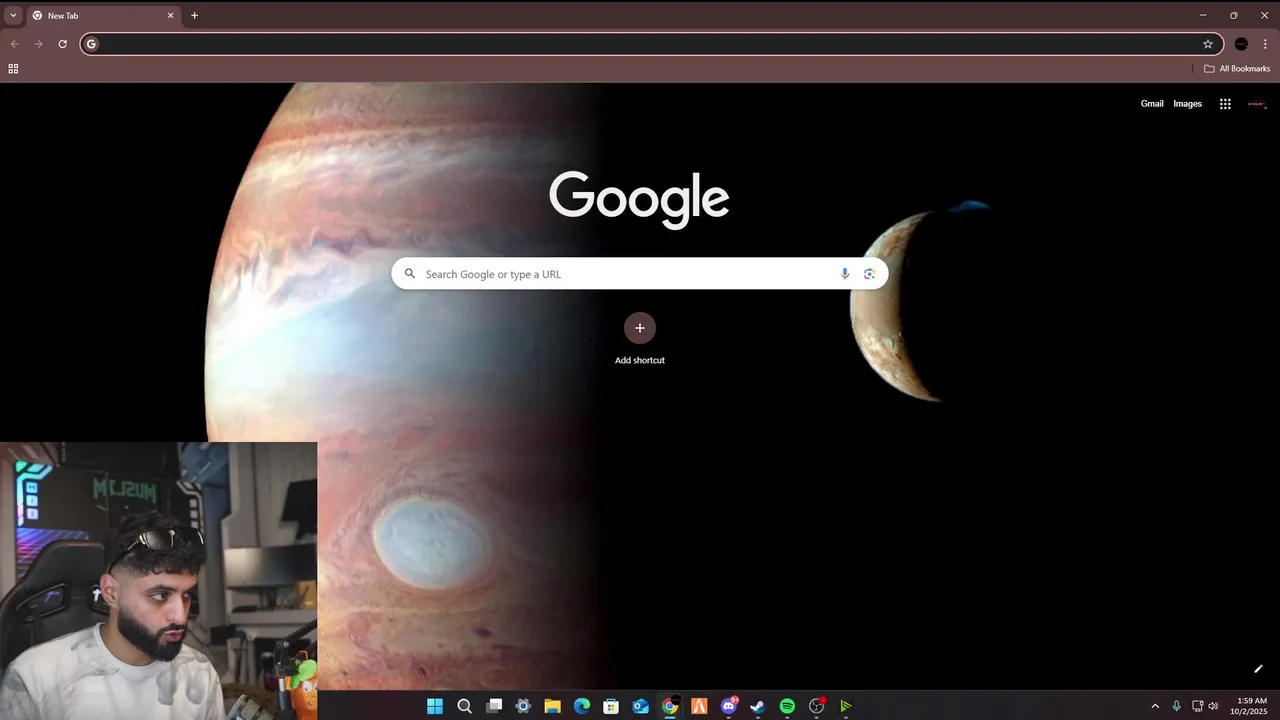Open the Images link
Viewport: 1280px width, 720px height.
tap(1187, 104)
